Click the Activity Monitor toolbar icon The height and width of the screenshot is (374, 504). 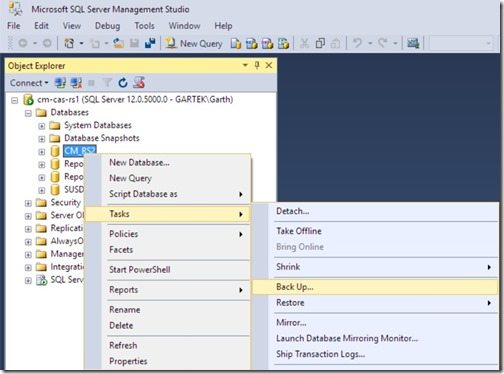(413, 43)
